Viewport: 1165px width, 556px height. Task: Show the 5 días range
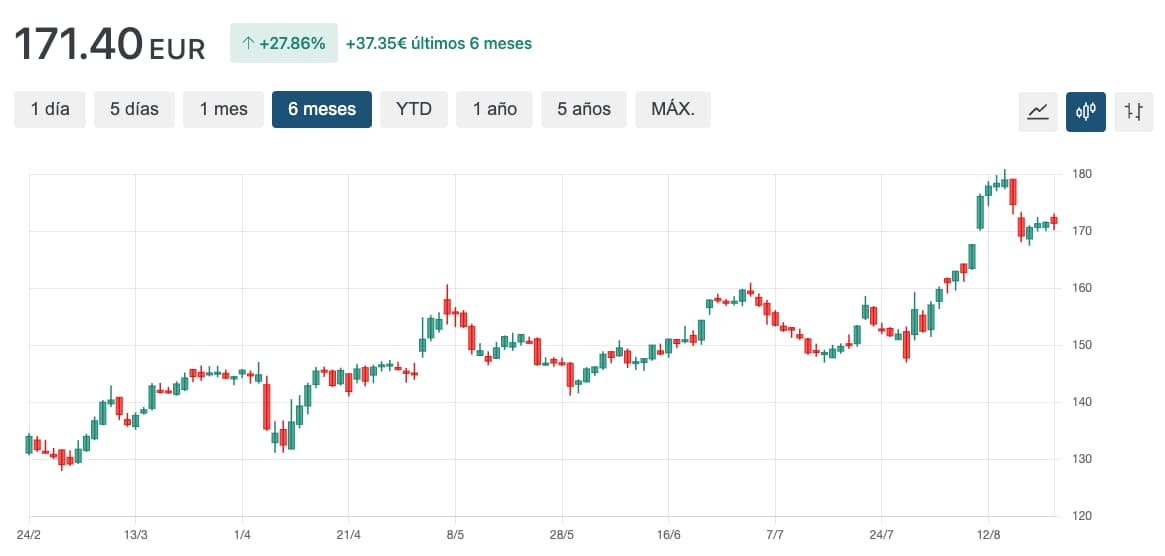(x=134, y=109)
